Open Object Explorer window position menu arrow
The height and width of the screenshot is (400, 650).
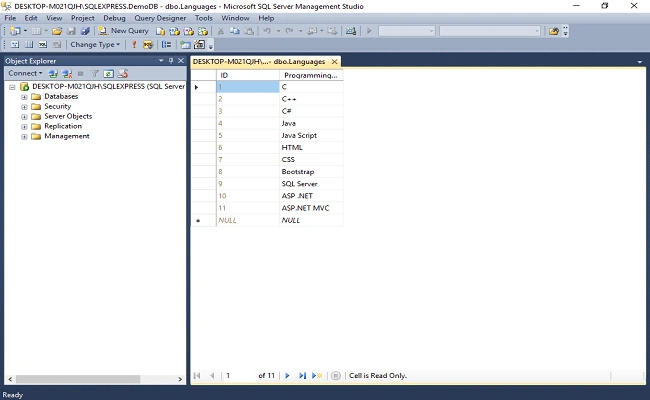[x=161, y=61]
